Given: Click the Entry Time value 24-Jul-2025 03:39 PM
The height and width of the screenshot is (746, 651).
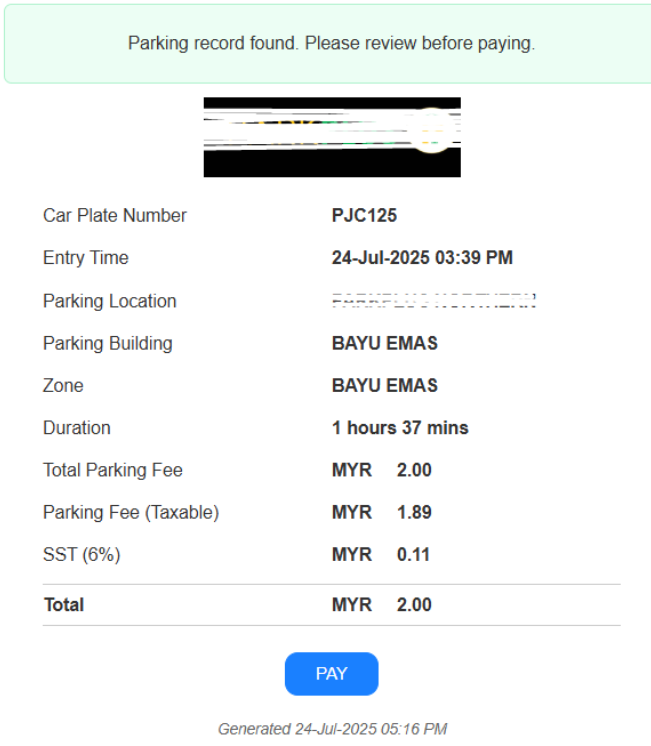Looking at the screenshot, I should tap(422, 258).
